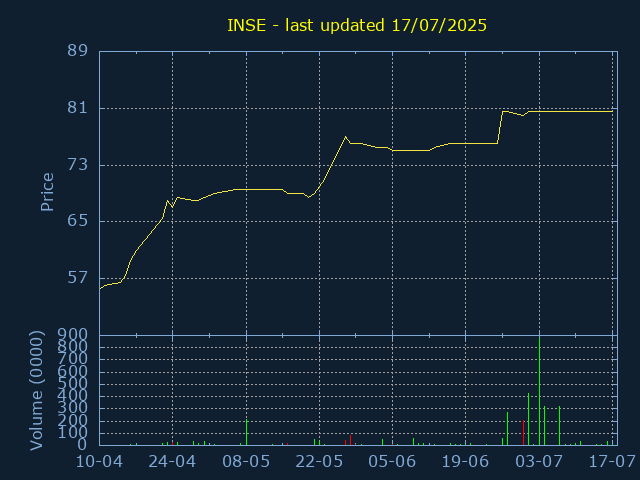Click the chart title INSE last updated 17/07/2025
Screen dimensions: 640x480
point(357,25)
